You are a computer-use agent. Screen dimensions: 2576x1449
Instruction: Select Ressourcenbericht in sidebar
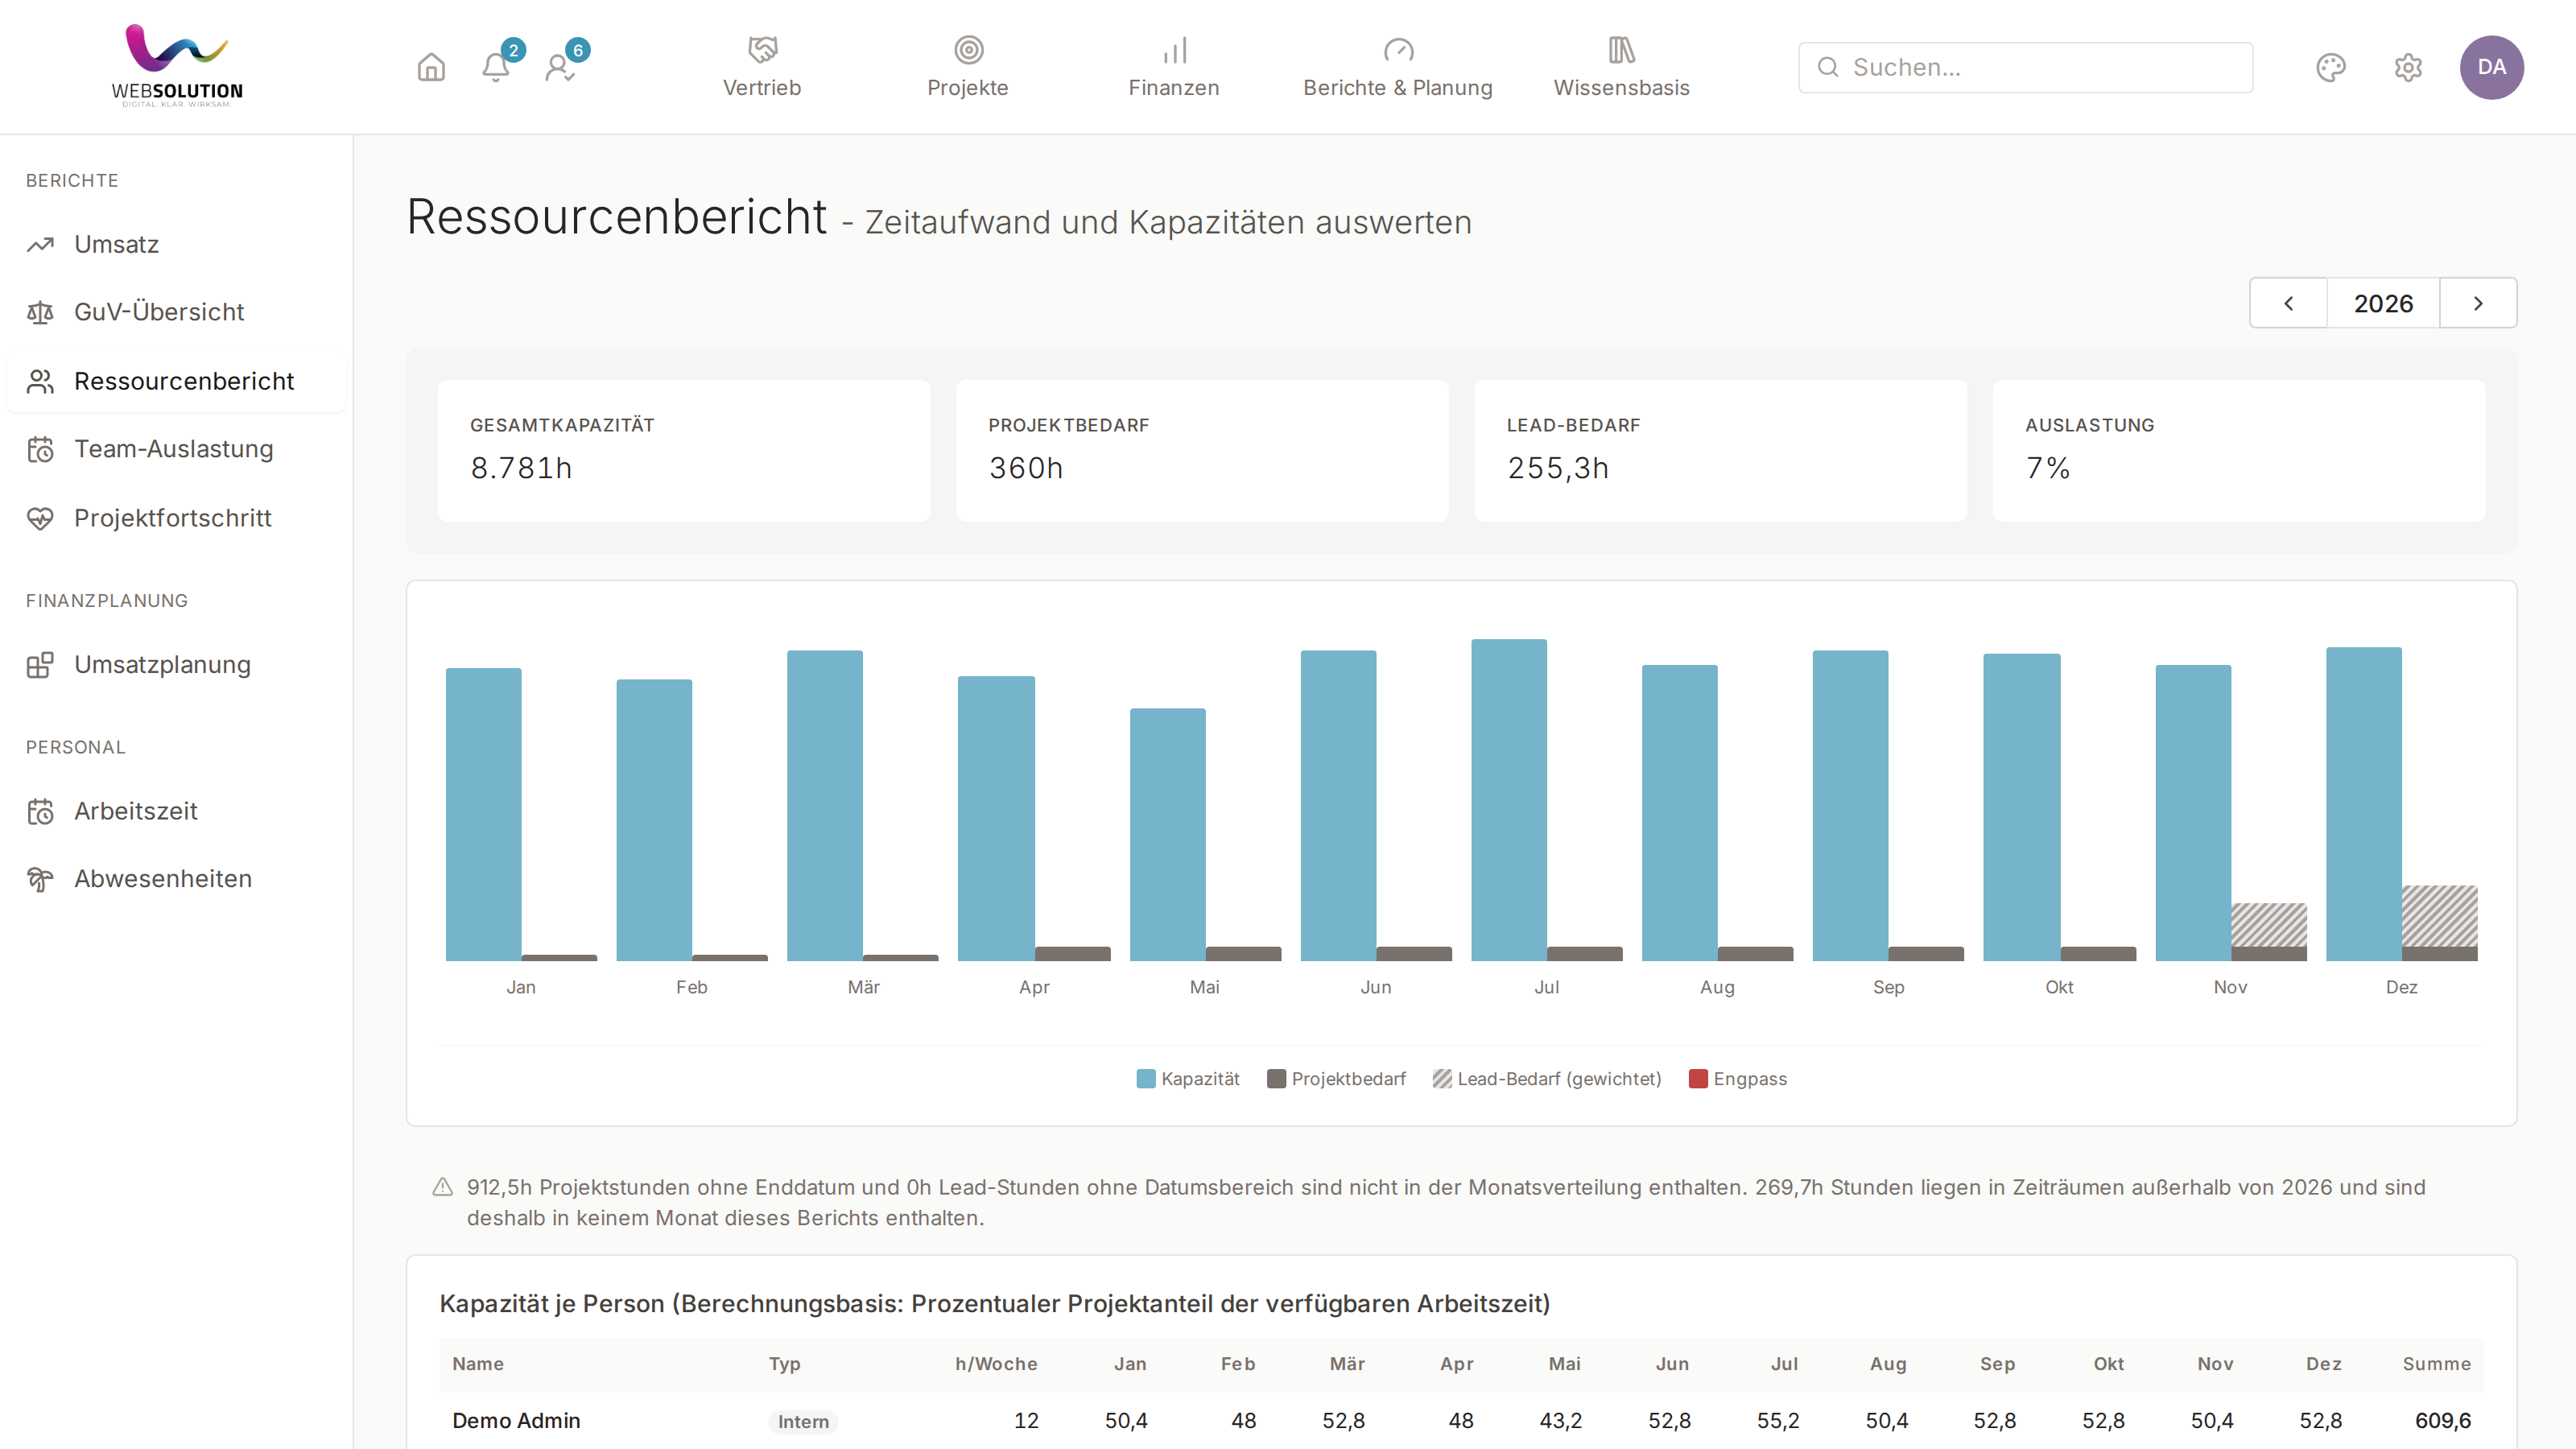[x=177, y=381]
